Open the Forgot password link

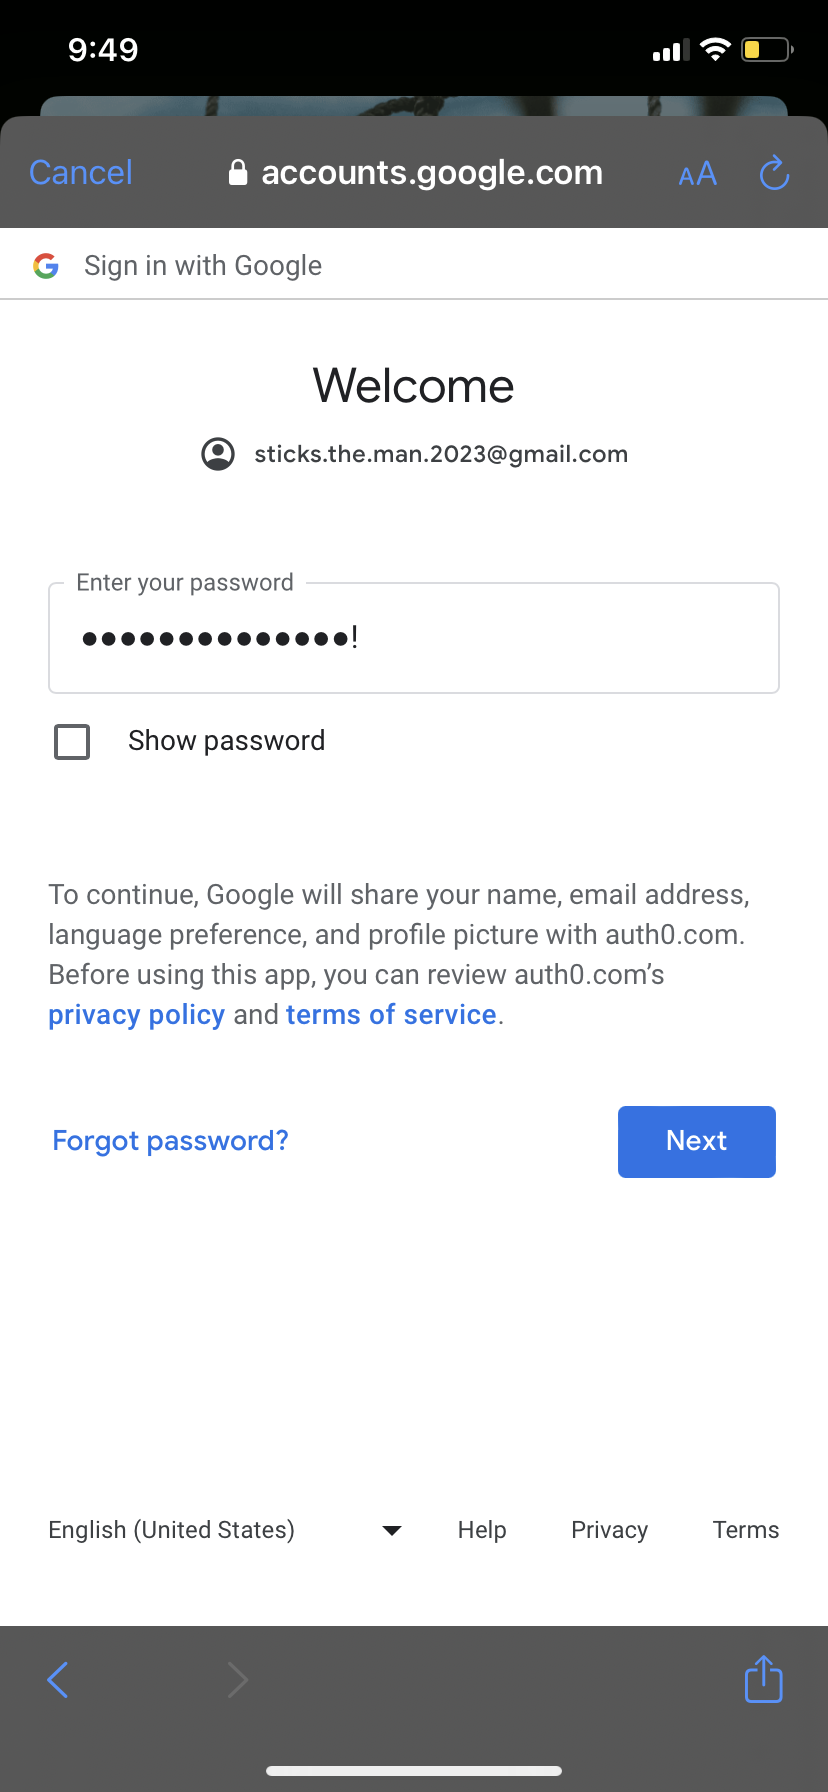tap(170, 1141)
